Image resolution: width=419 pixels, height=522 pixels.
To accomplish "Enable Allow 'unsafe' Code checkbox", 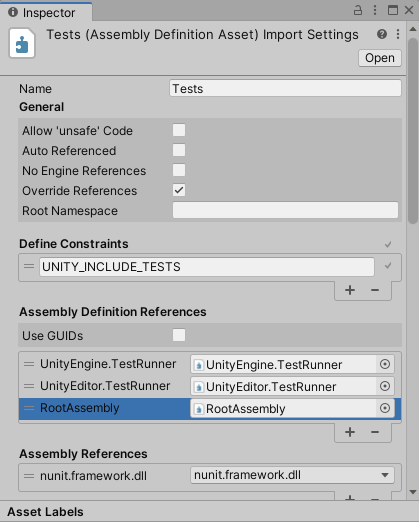I will [x=179, y=130].
